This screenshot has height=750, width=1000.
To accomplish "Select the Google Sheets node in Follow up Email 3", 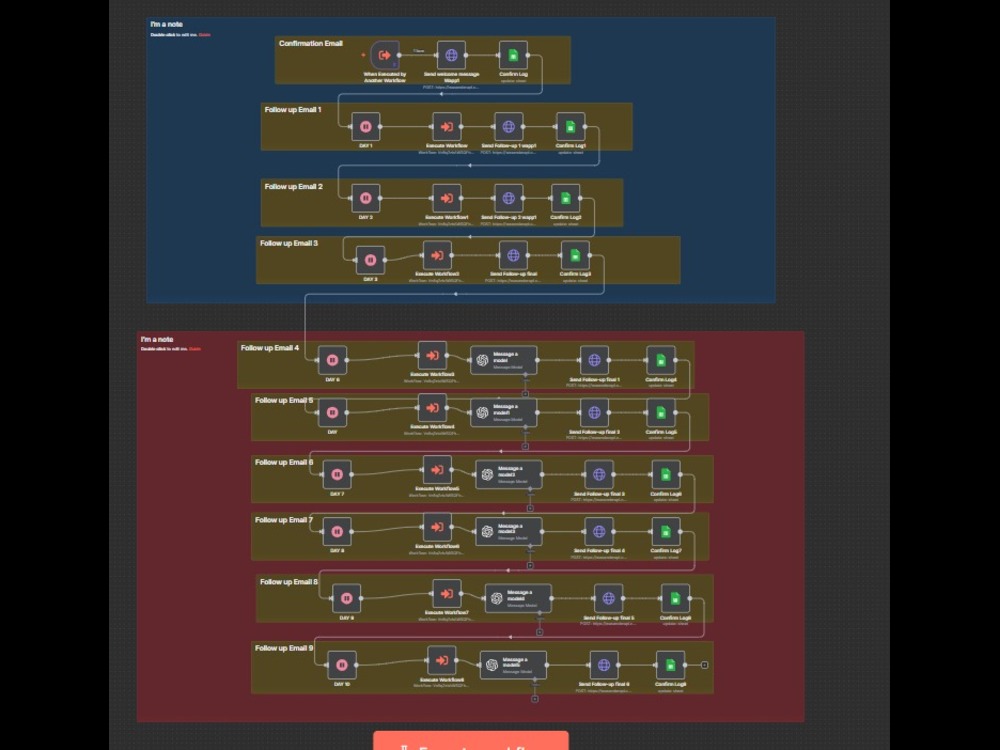I will (x=575, y=256).
